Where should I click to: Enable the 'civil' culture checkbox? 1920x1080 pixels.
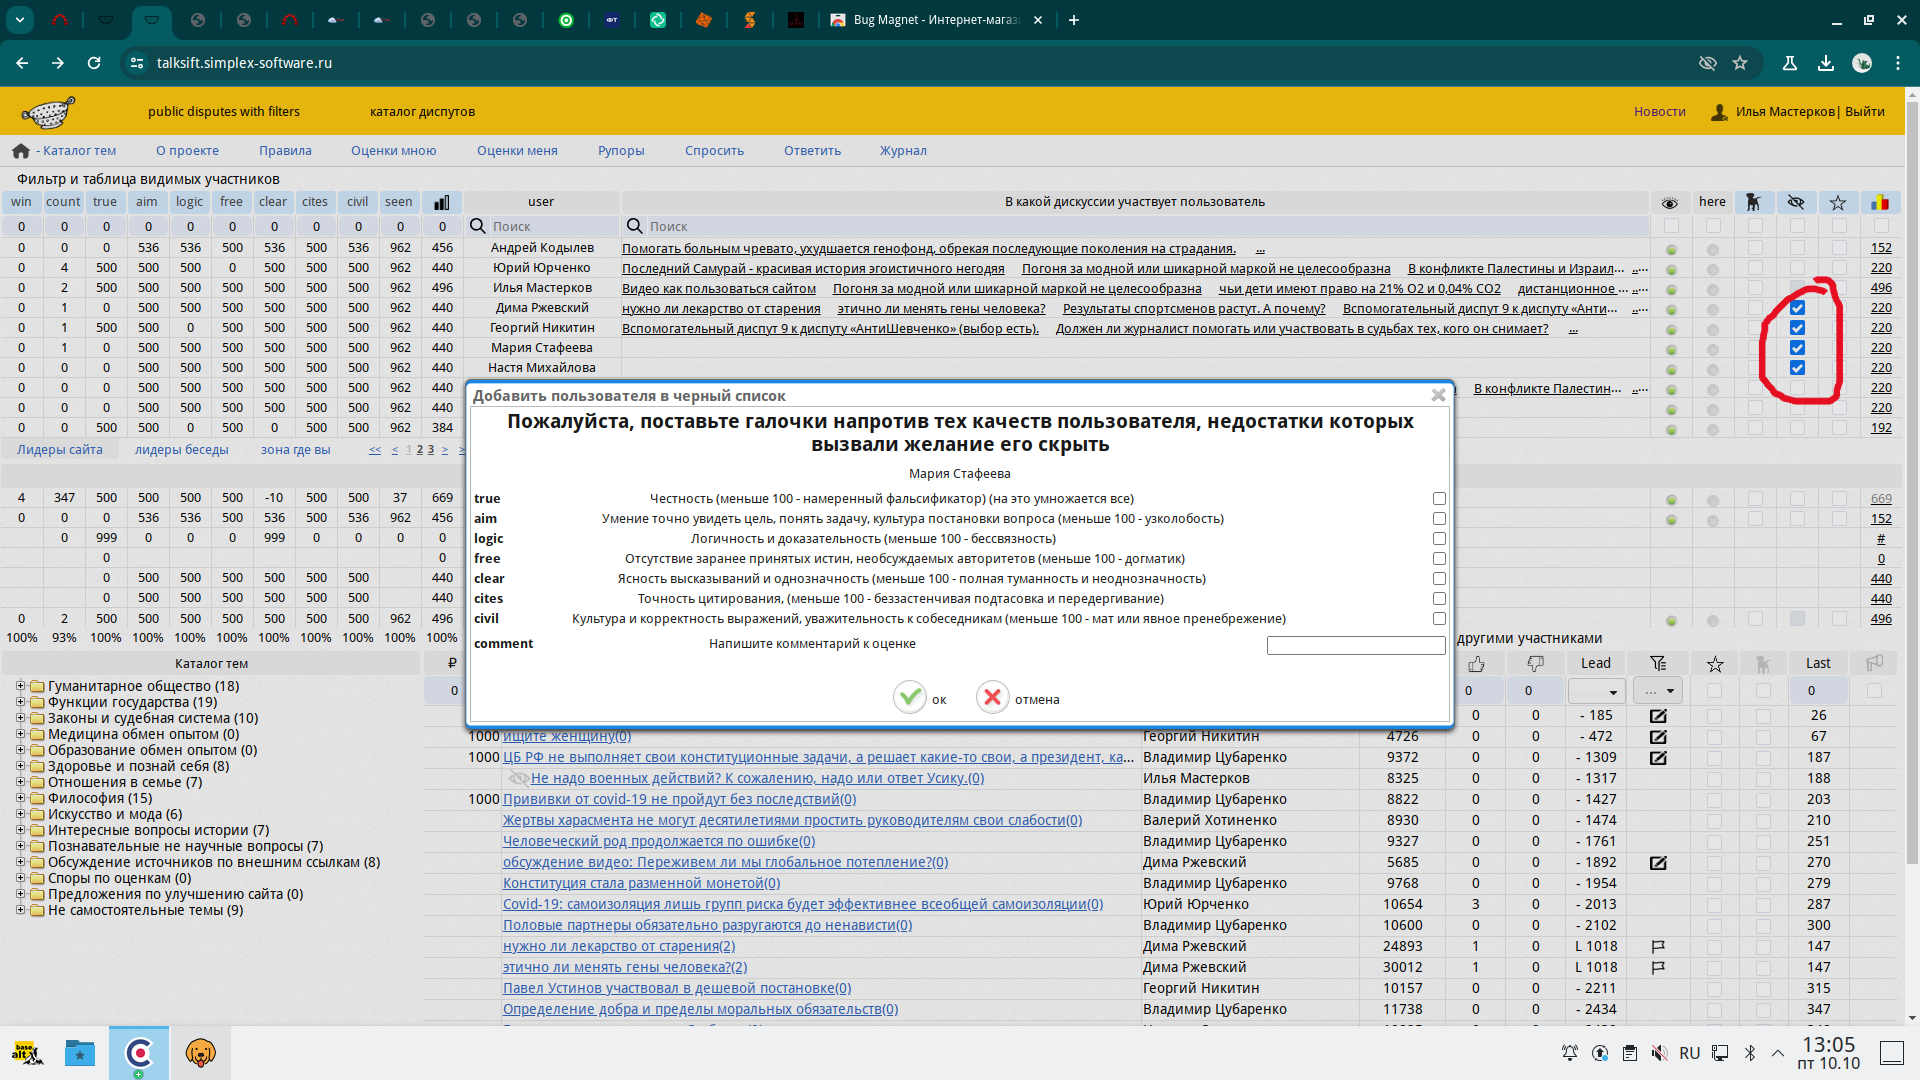(x=1439, y=618)
